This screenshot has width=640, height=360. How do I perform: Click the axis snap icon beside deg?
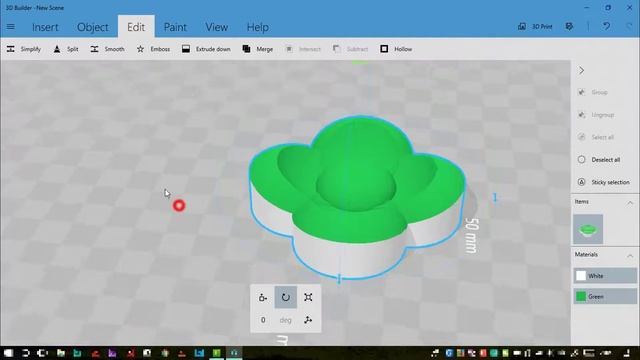point(308,320)
